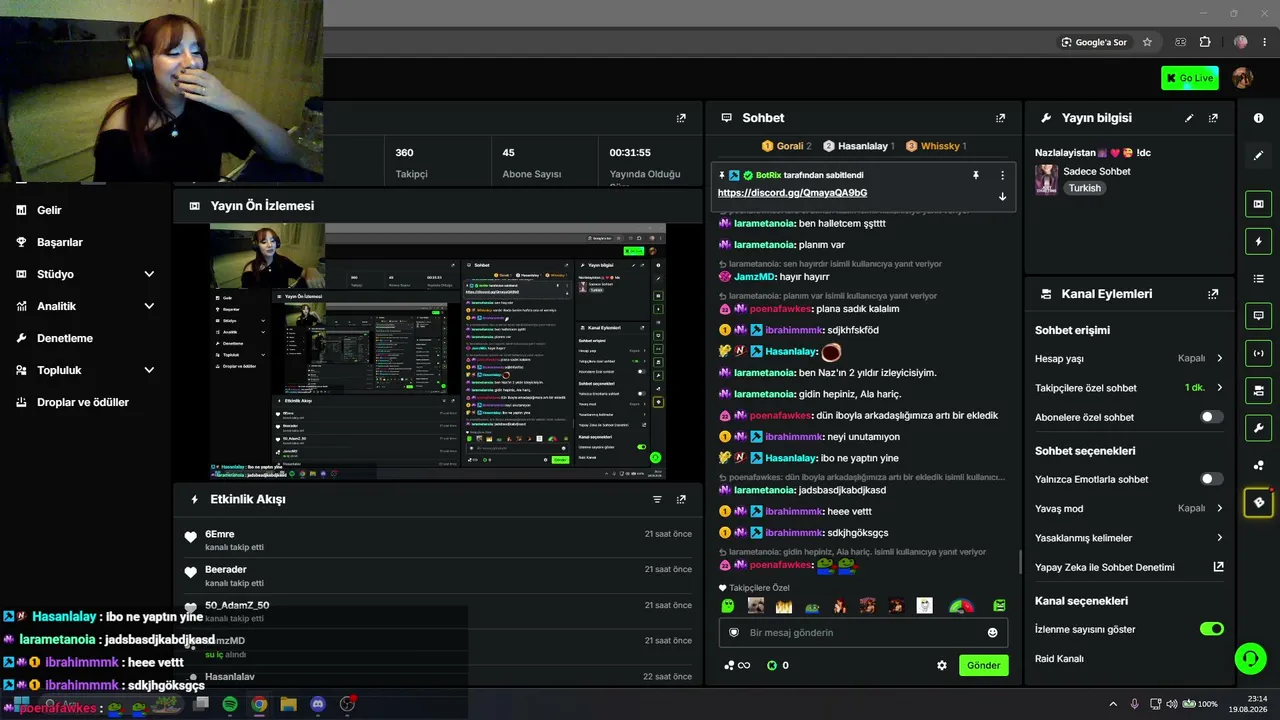
Task: Toggle Abonelere özel sohbet switch
Action: pyautogui.click(x=1212, y=417)
